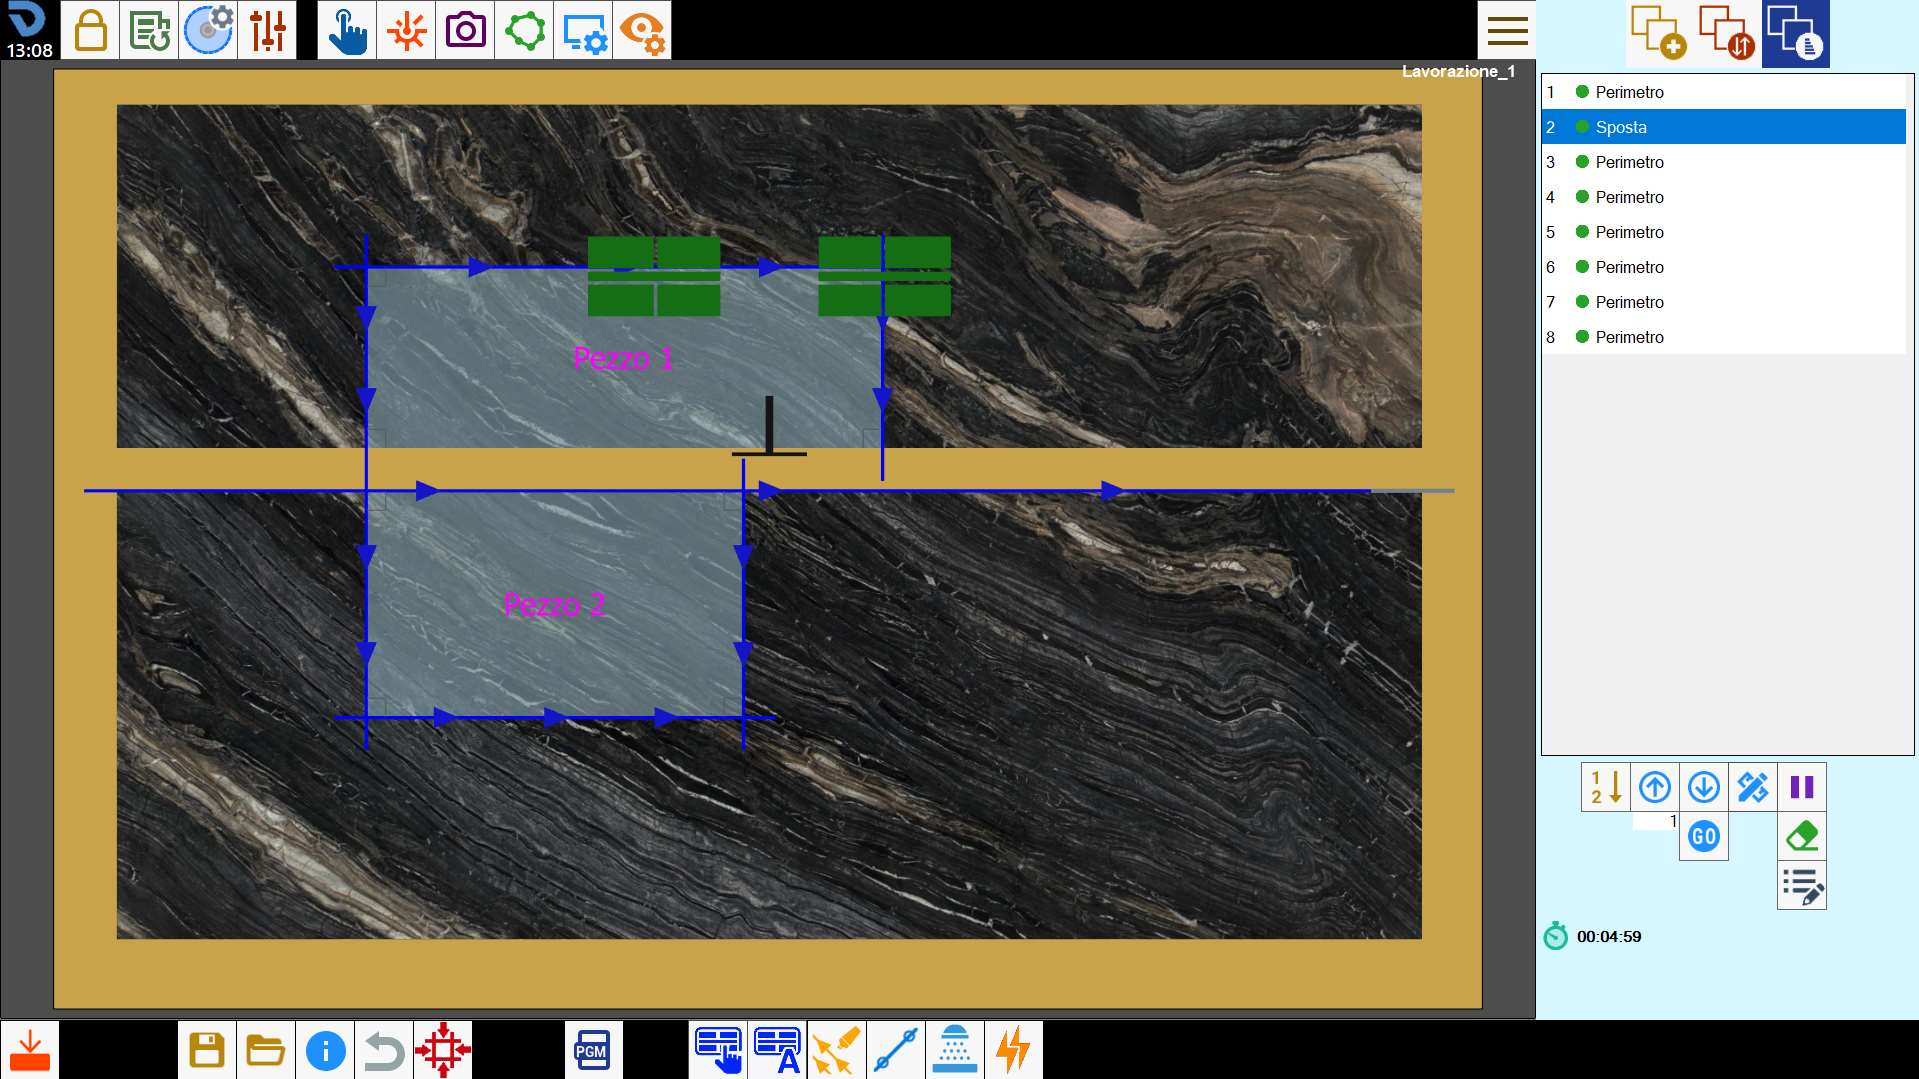Screen dimensions: 1919x1079
Task: Open the camera snapshot tool
Action: pos(465,30)
